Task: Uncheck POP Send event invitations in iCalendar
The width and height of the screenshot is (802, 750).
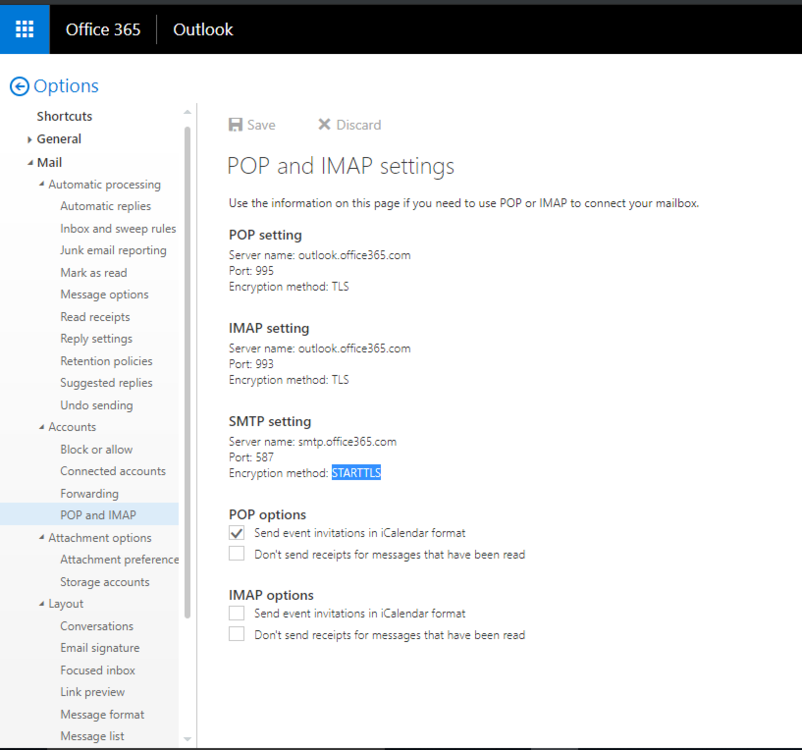Action: pos(237,533)
